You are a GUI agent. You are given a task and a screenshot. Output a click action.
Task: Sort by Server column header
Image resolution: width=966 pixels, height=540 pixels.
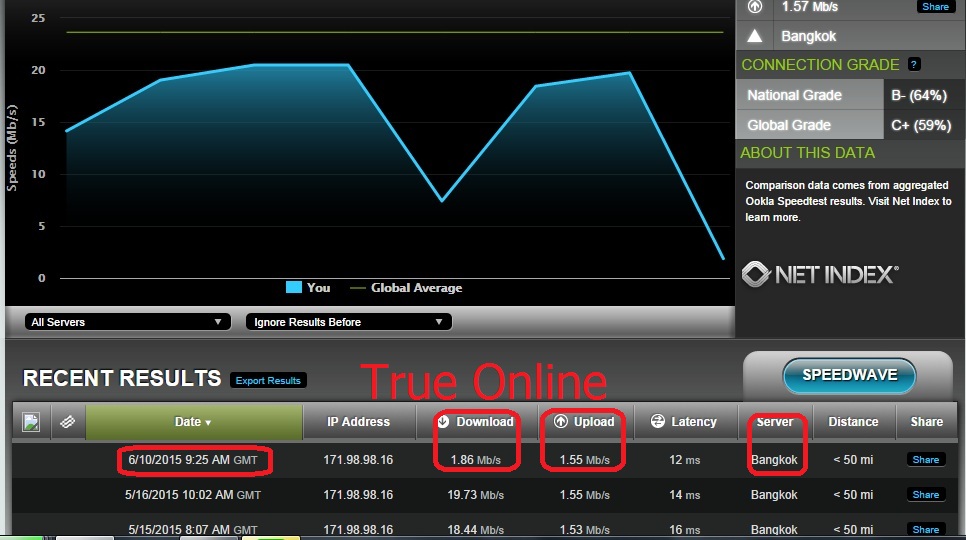point(775,422)
